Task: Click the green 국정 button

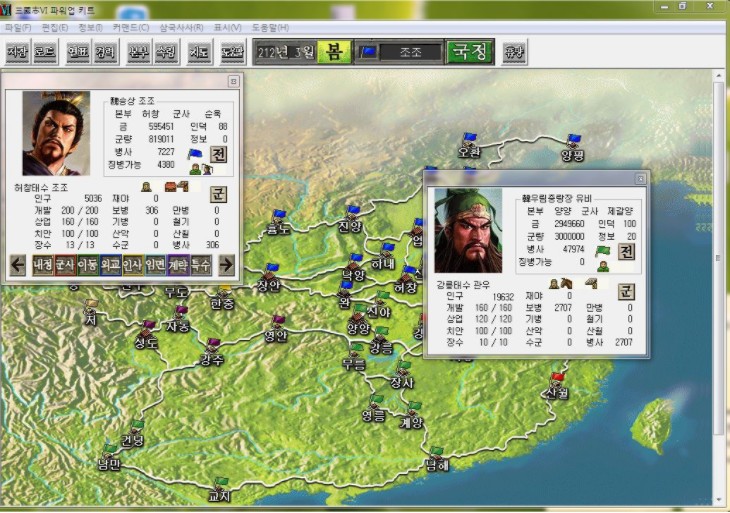Action: pyautogui.click(x=469, y=52)
